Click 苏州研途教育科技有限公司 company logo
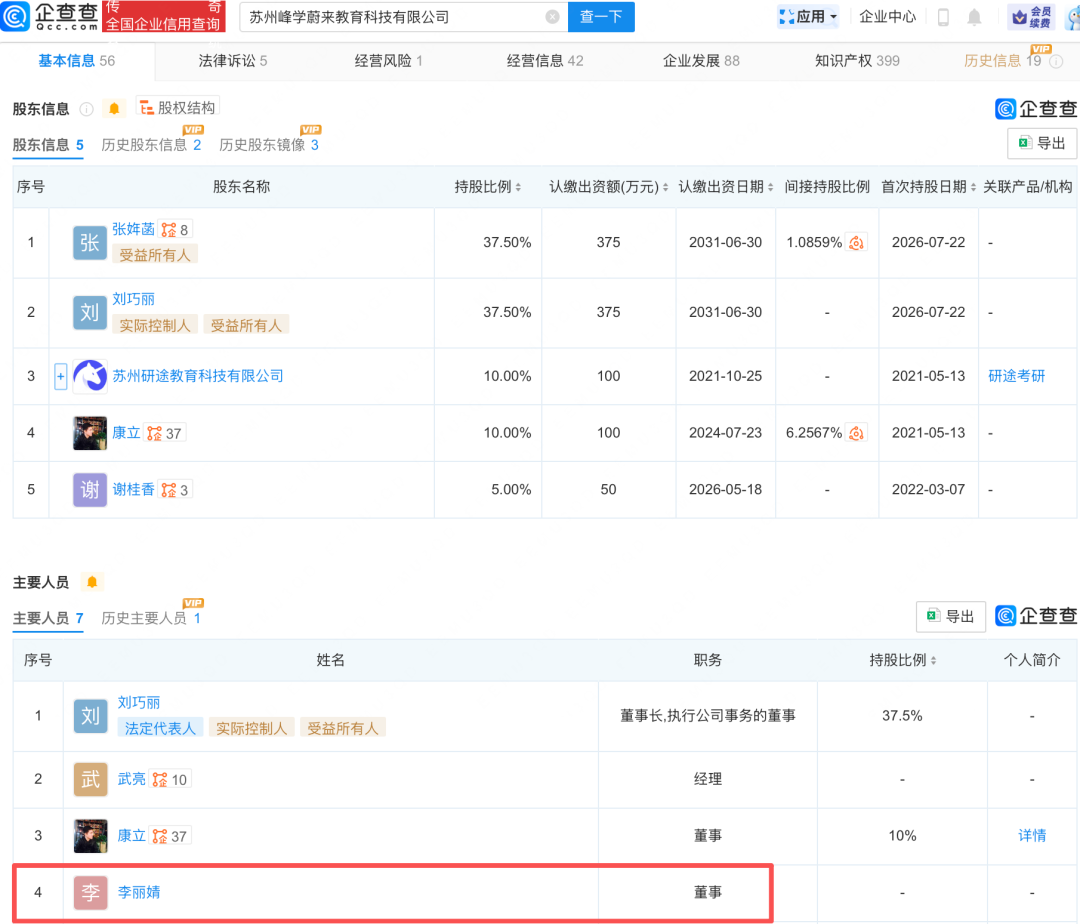 90,377
